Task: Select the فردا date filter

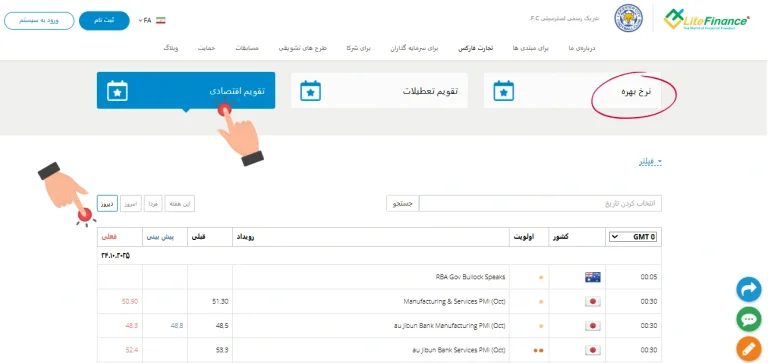Action: [153, 203]
